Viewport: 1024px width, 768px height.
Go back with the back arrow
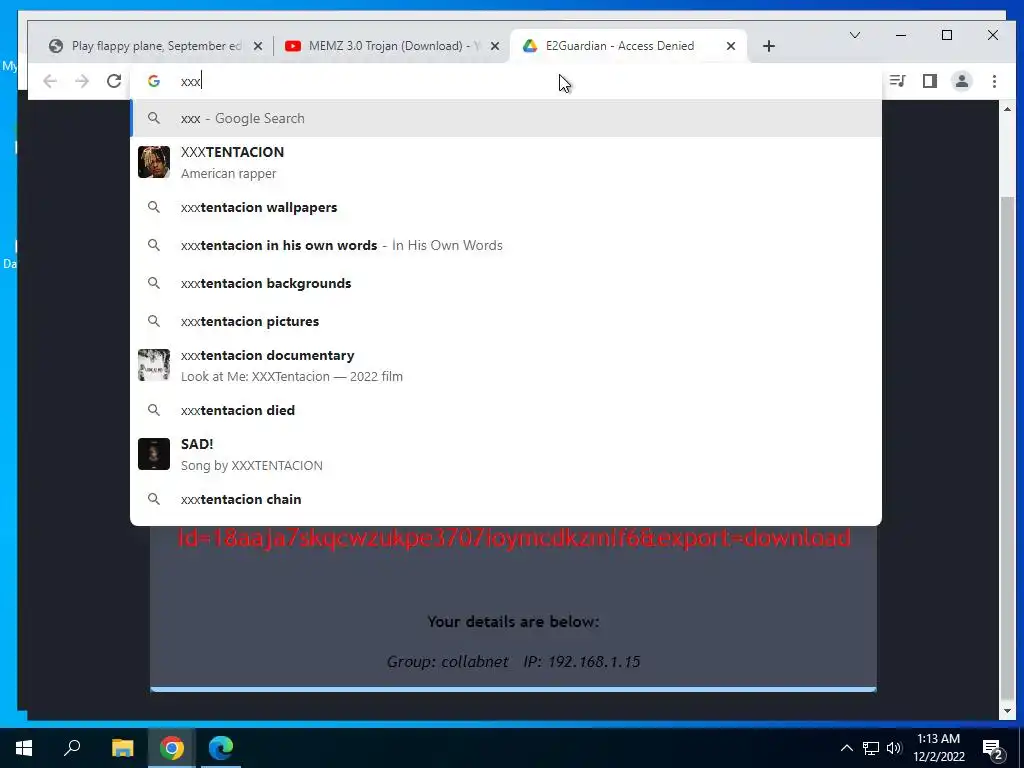point(50,81)
